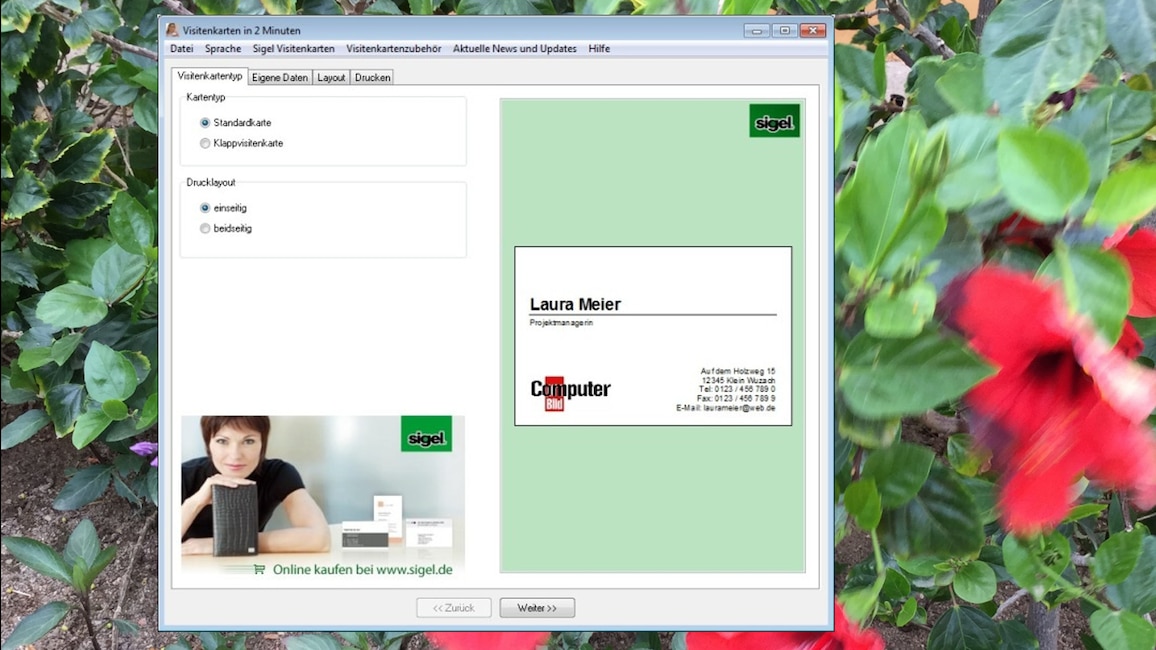Expand the Sigel Visitenkarten menu
Screen dimensions: 1156x650
pos(293,48)
